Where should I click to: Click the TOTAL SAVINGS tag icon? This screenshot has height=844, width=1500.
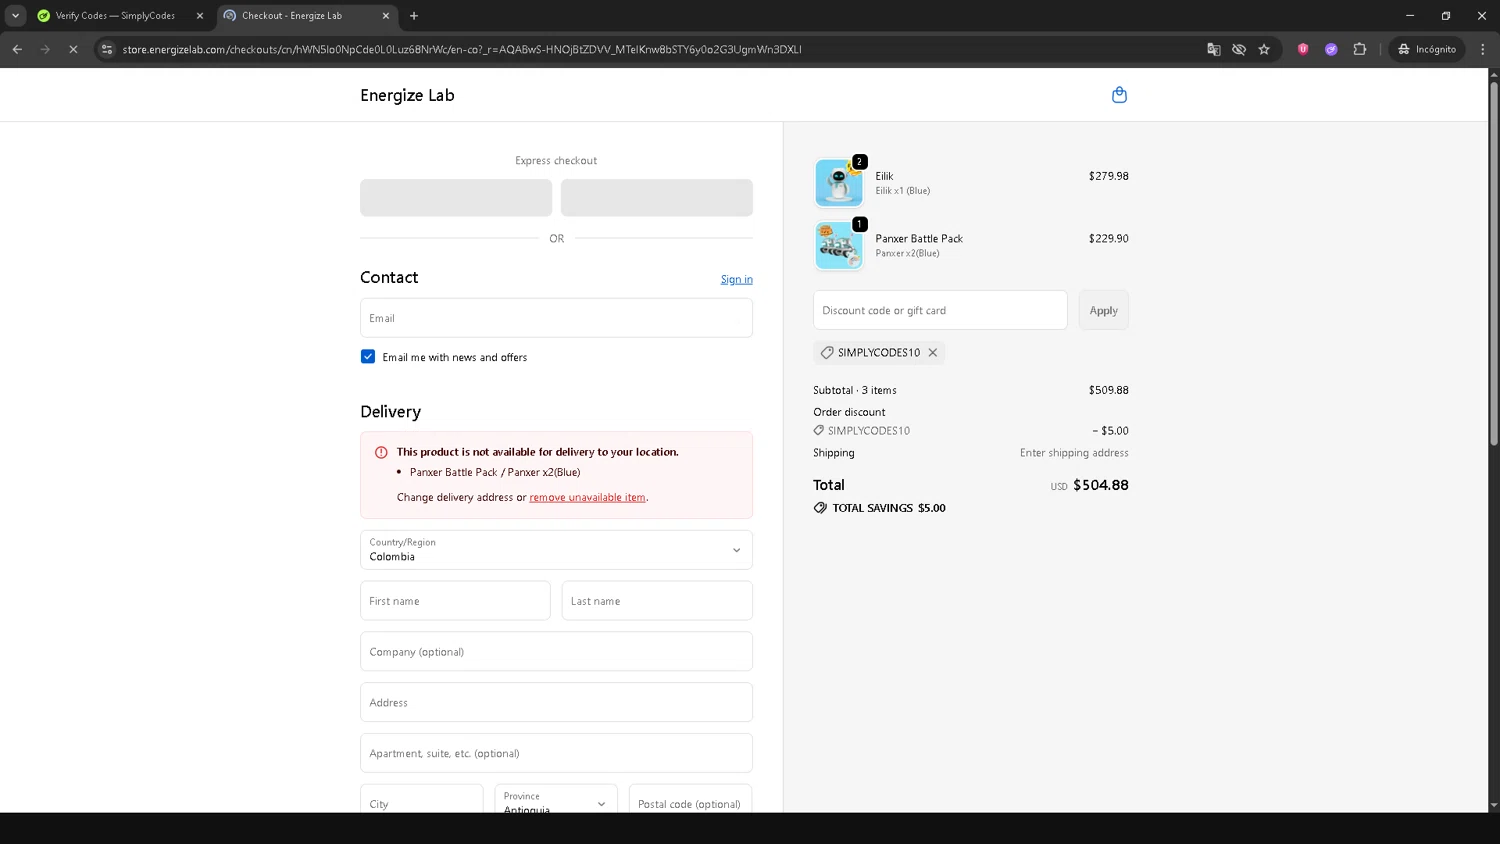point(820,508)
